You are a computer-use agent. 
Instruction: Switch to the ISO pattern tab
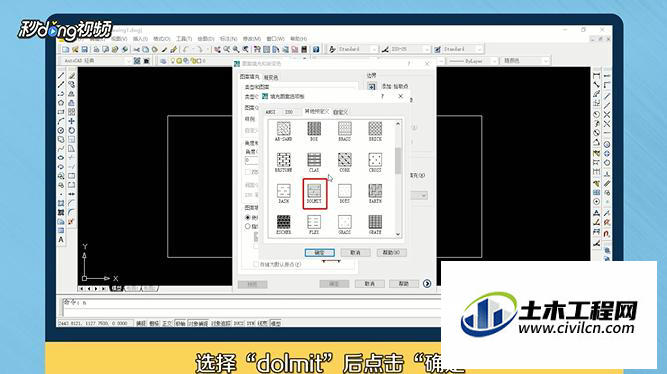tap(289, 112)
